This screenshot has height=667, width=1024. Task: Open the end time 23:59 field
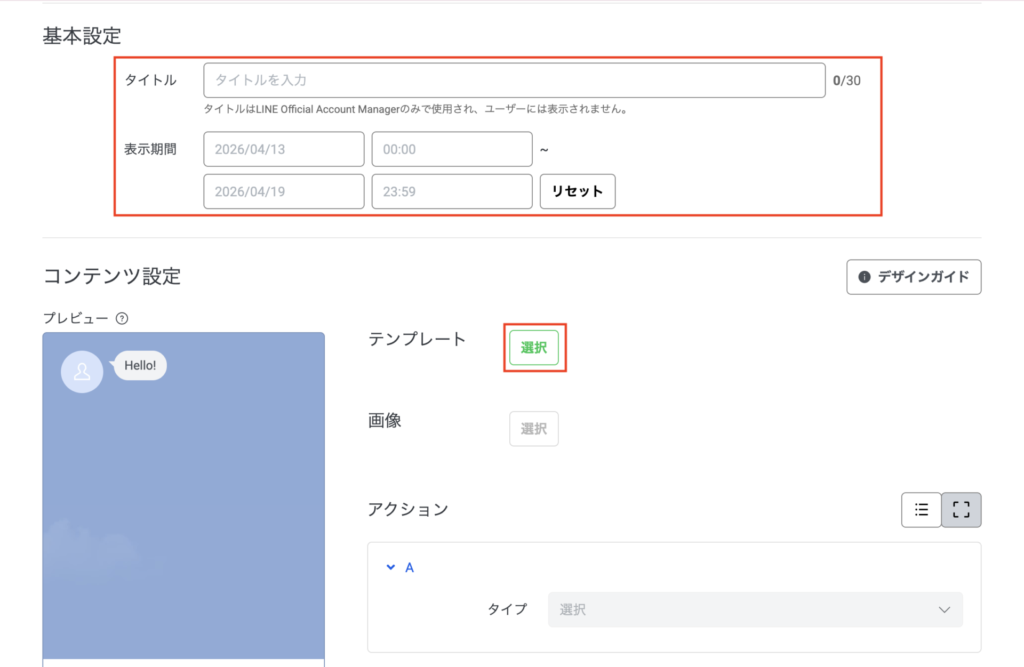452,191
